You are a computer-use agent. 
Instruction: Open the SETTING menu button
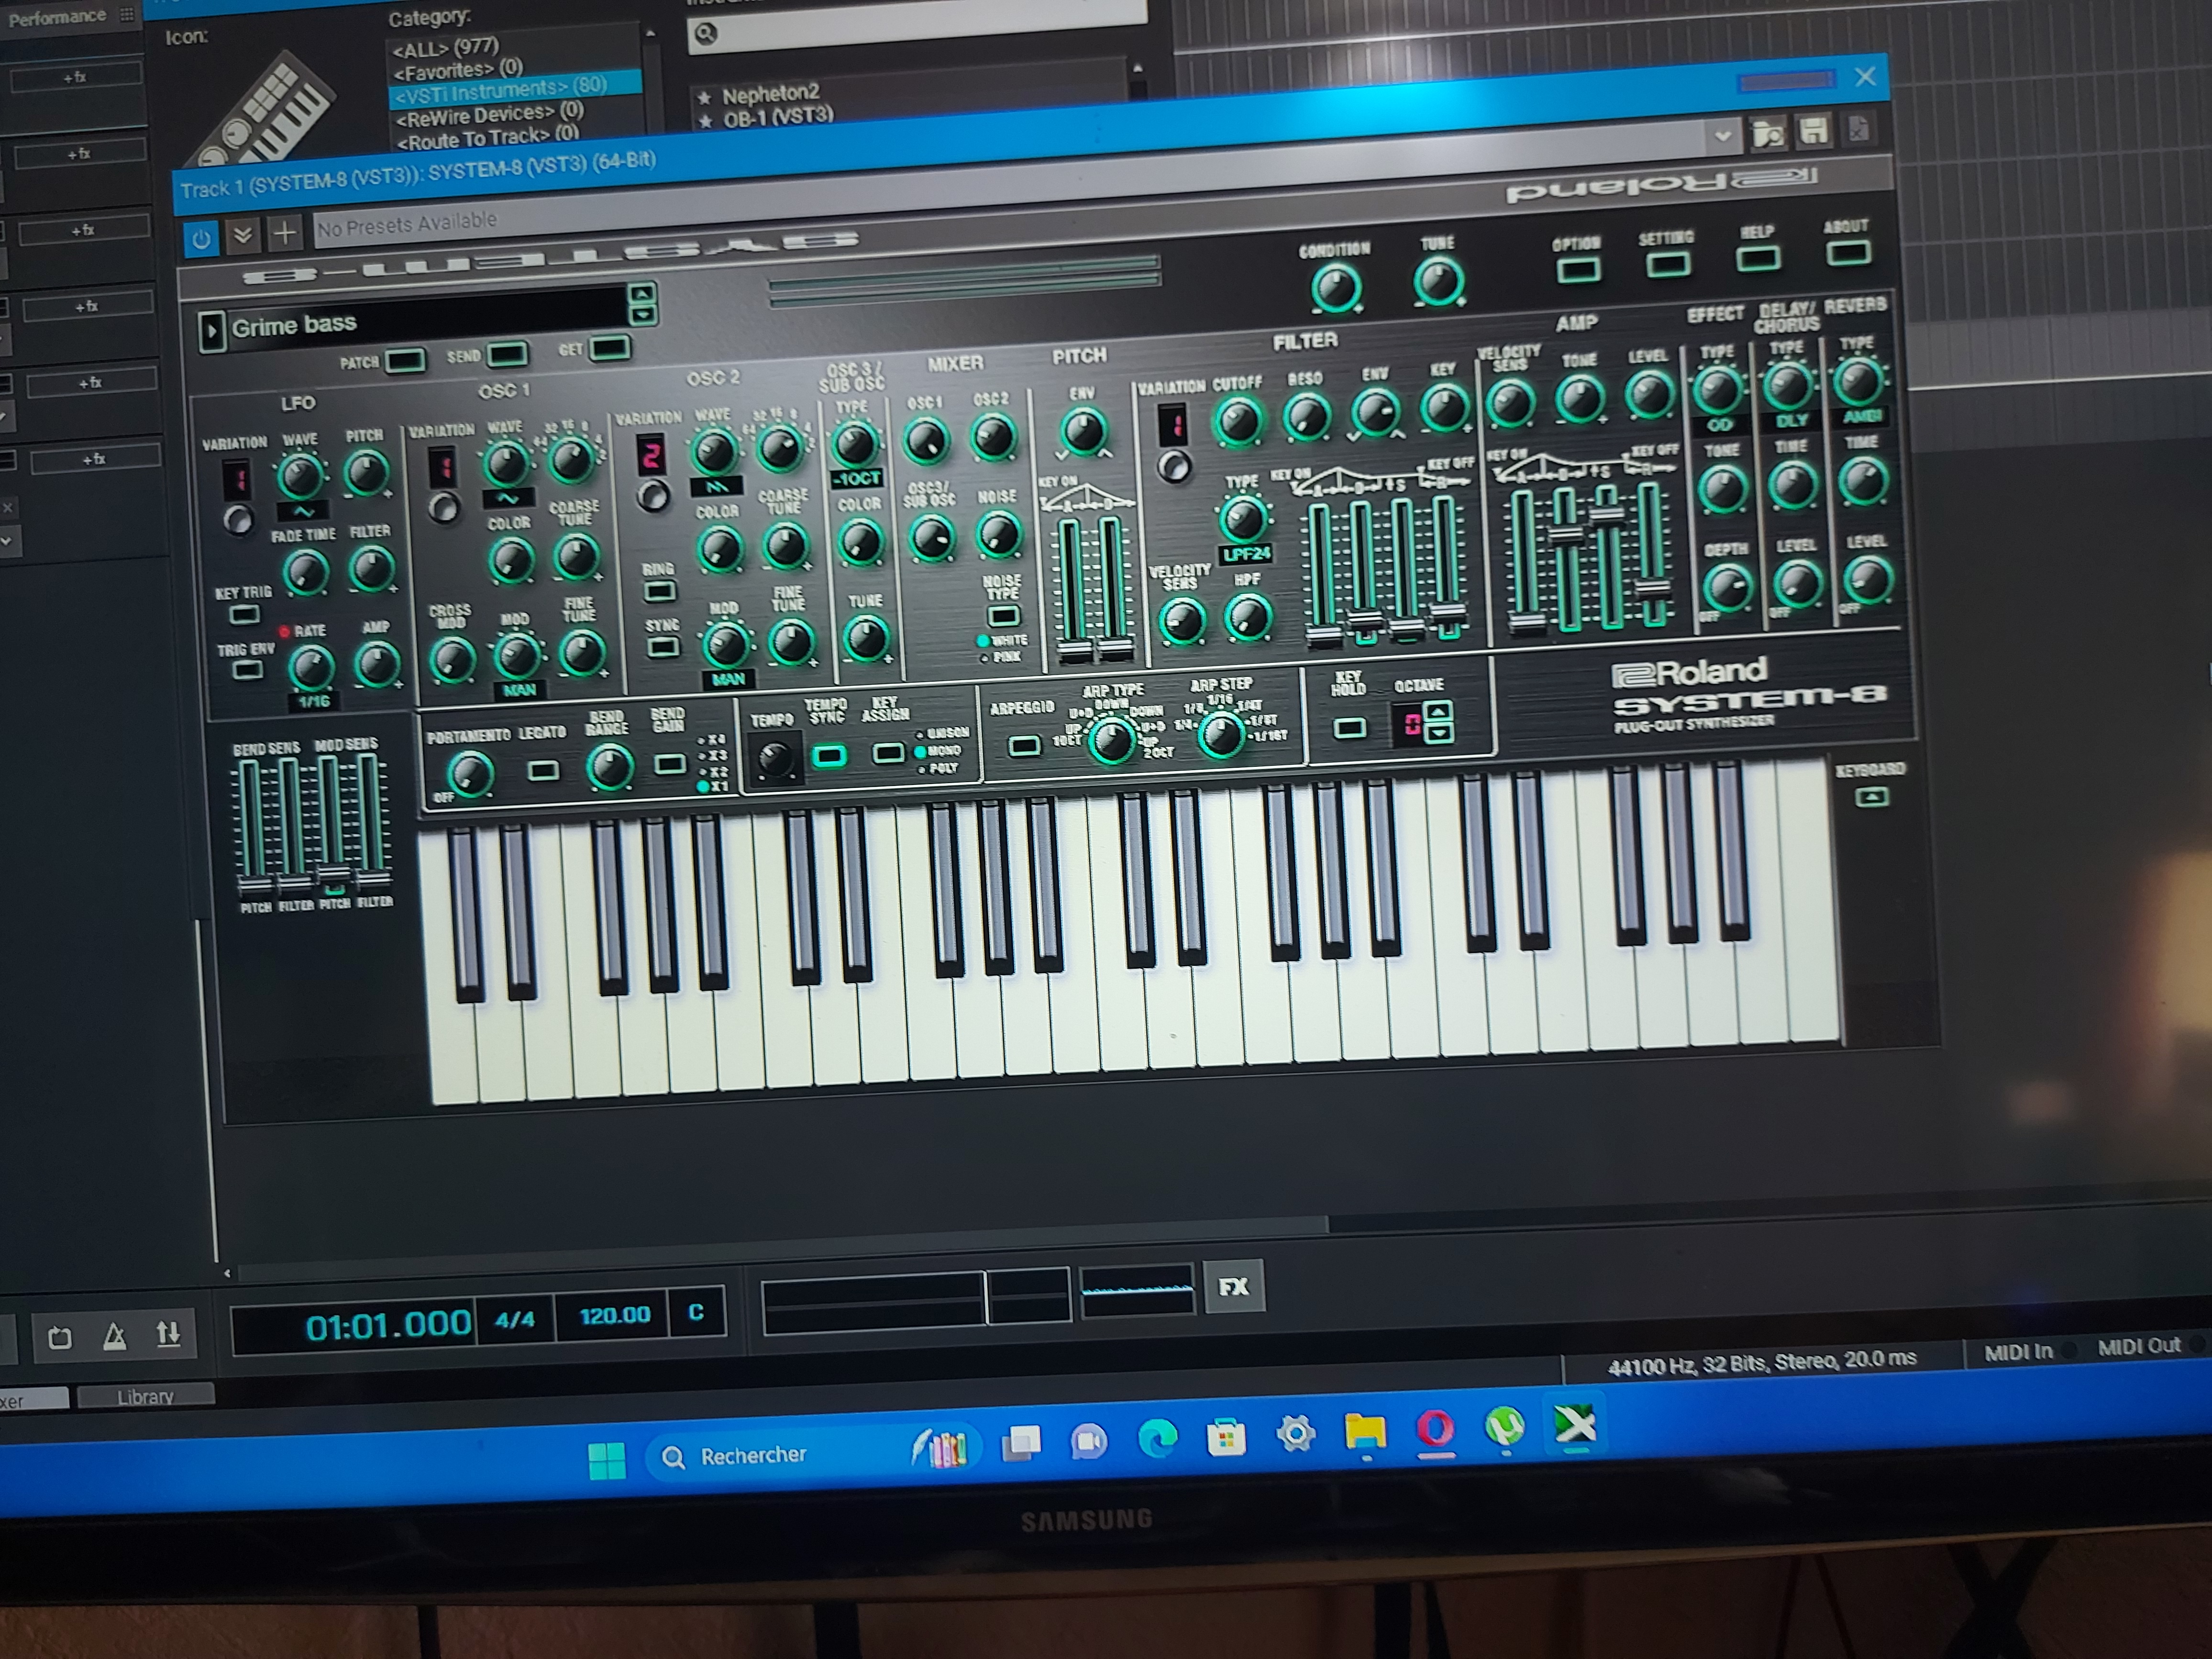coord(1667,264)
